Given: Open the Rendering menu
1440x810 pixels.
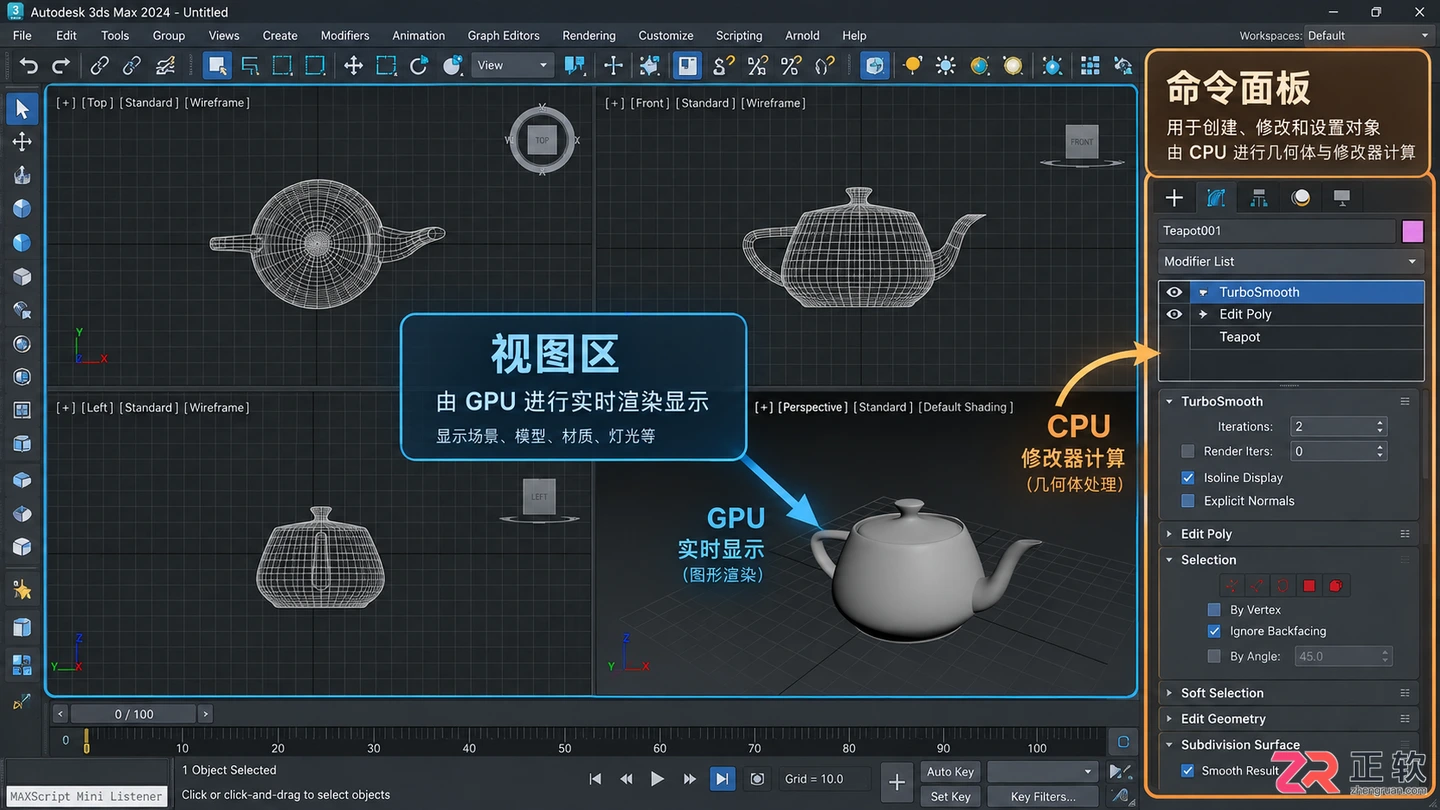Looking at the screenshot, I should (589, 35).
